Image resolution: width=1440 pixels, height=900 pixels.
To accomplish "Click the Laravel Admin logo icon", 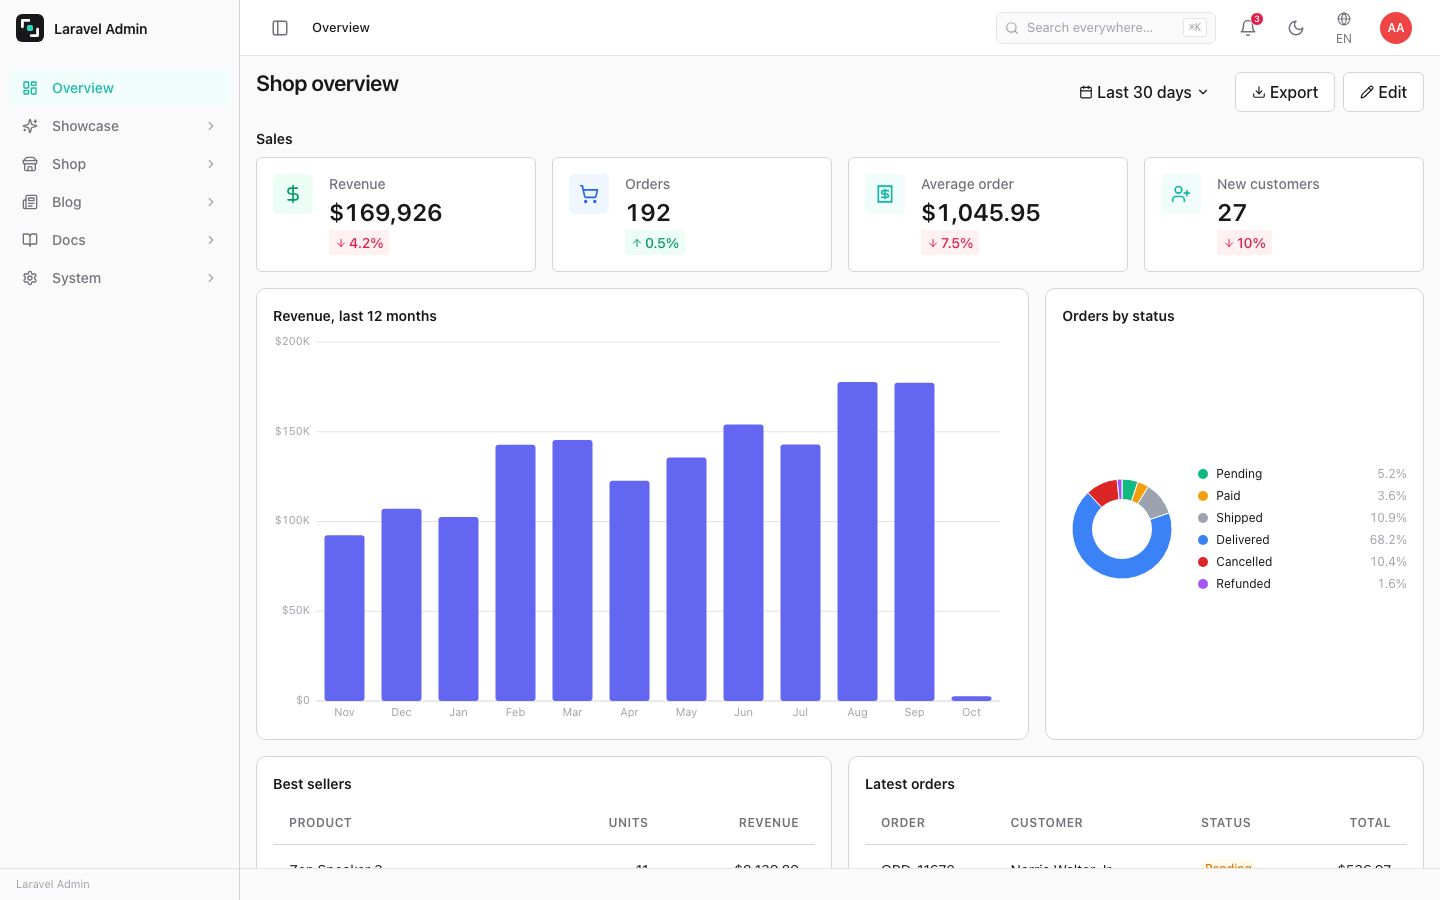I will tap(30, 28).
